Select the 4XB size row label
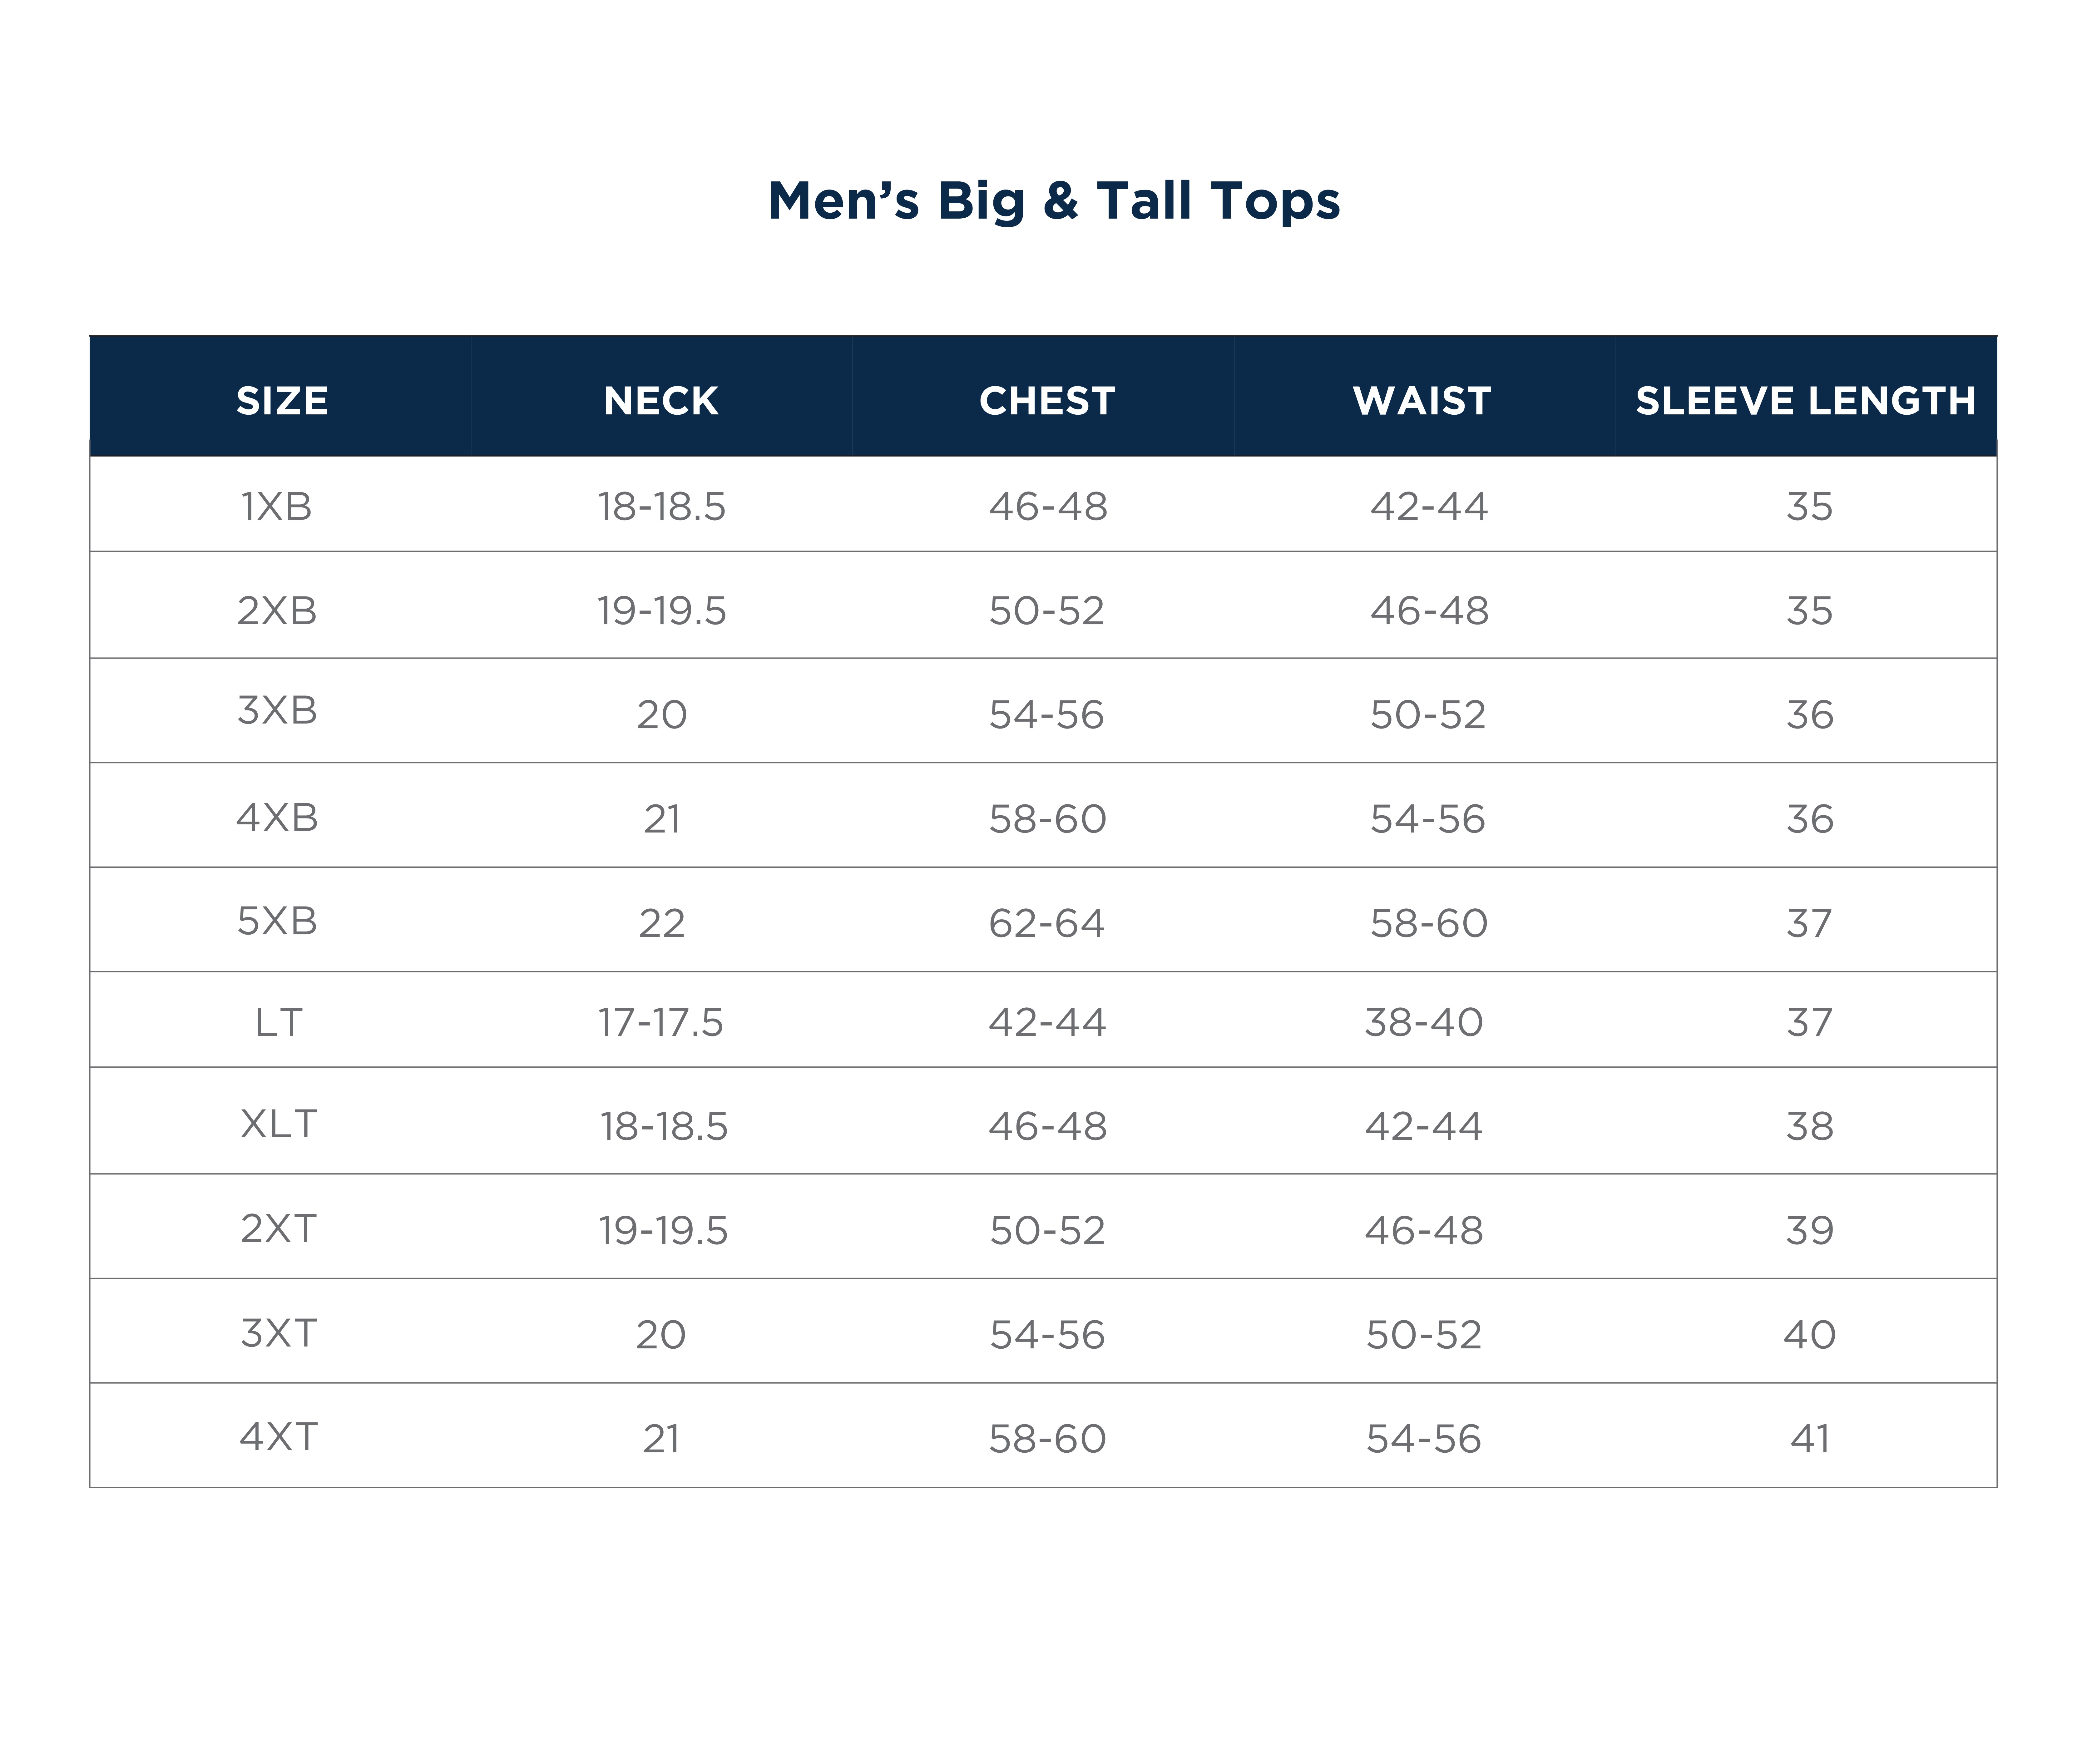Image resolution: width=2082 pixels, height=1764 pixels. (x=277, y=818)
